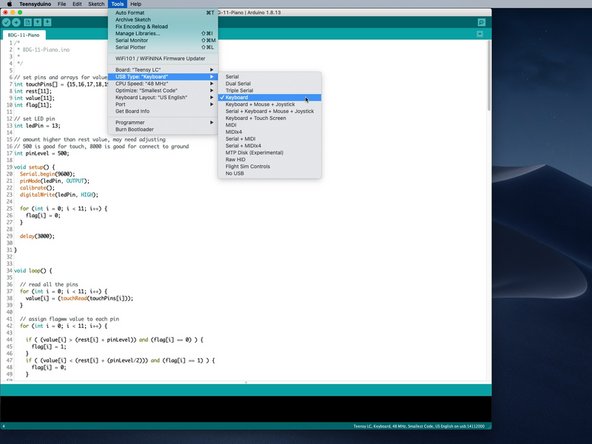The width and height of the screenshot is (592, 444).
Task: Switch to the BDG-11-Piano sketch tab
Action: (x=23, y=35)
